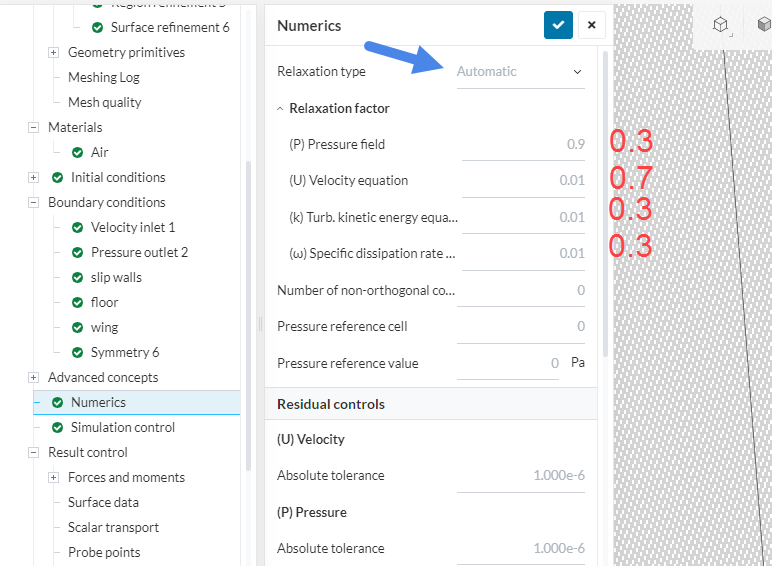Select the Pressure outlet 2 boundary condition
This screenshot has height=566, width=772.
point(139,252)
